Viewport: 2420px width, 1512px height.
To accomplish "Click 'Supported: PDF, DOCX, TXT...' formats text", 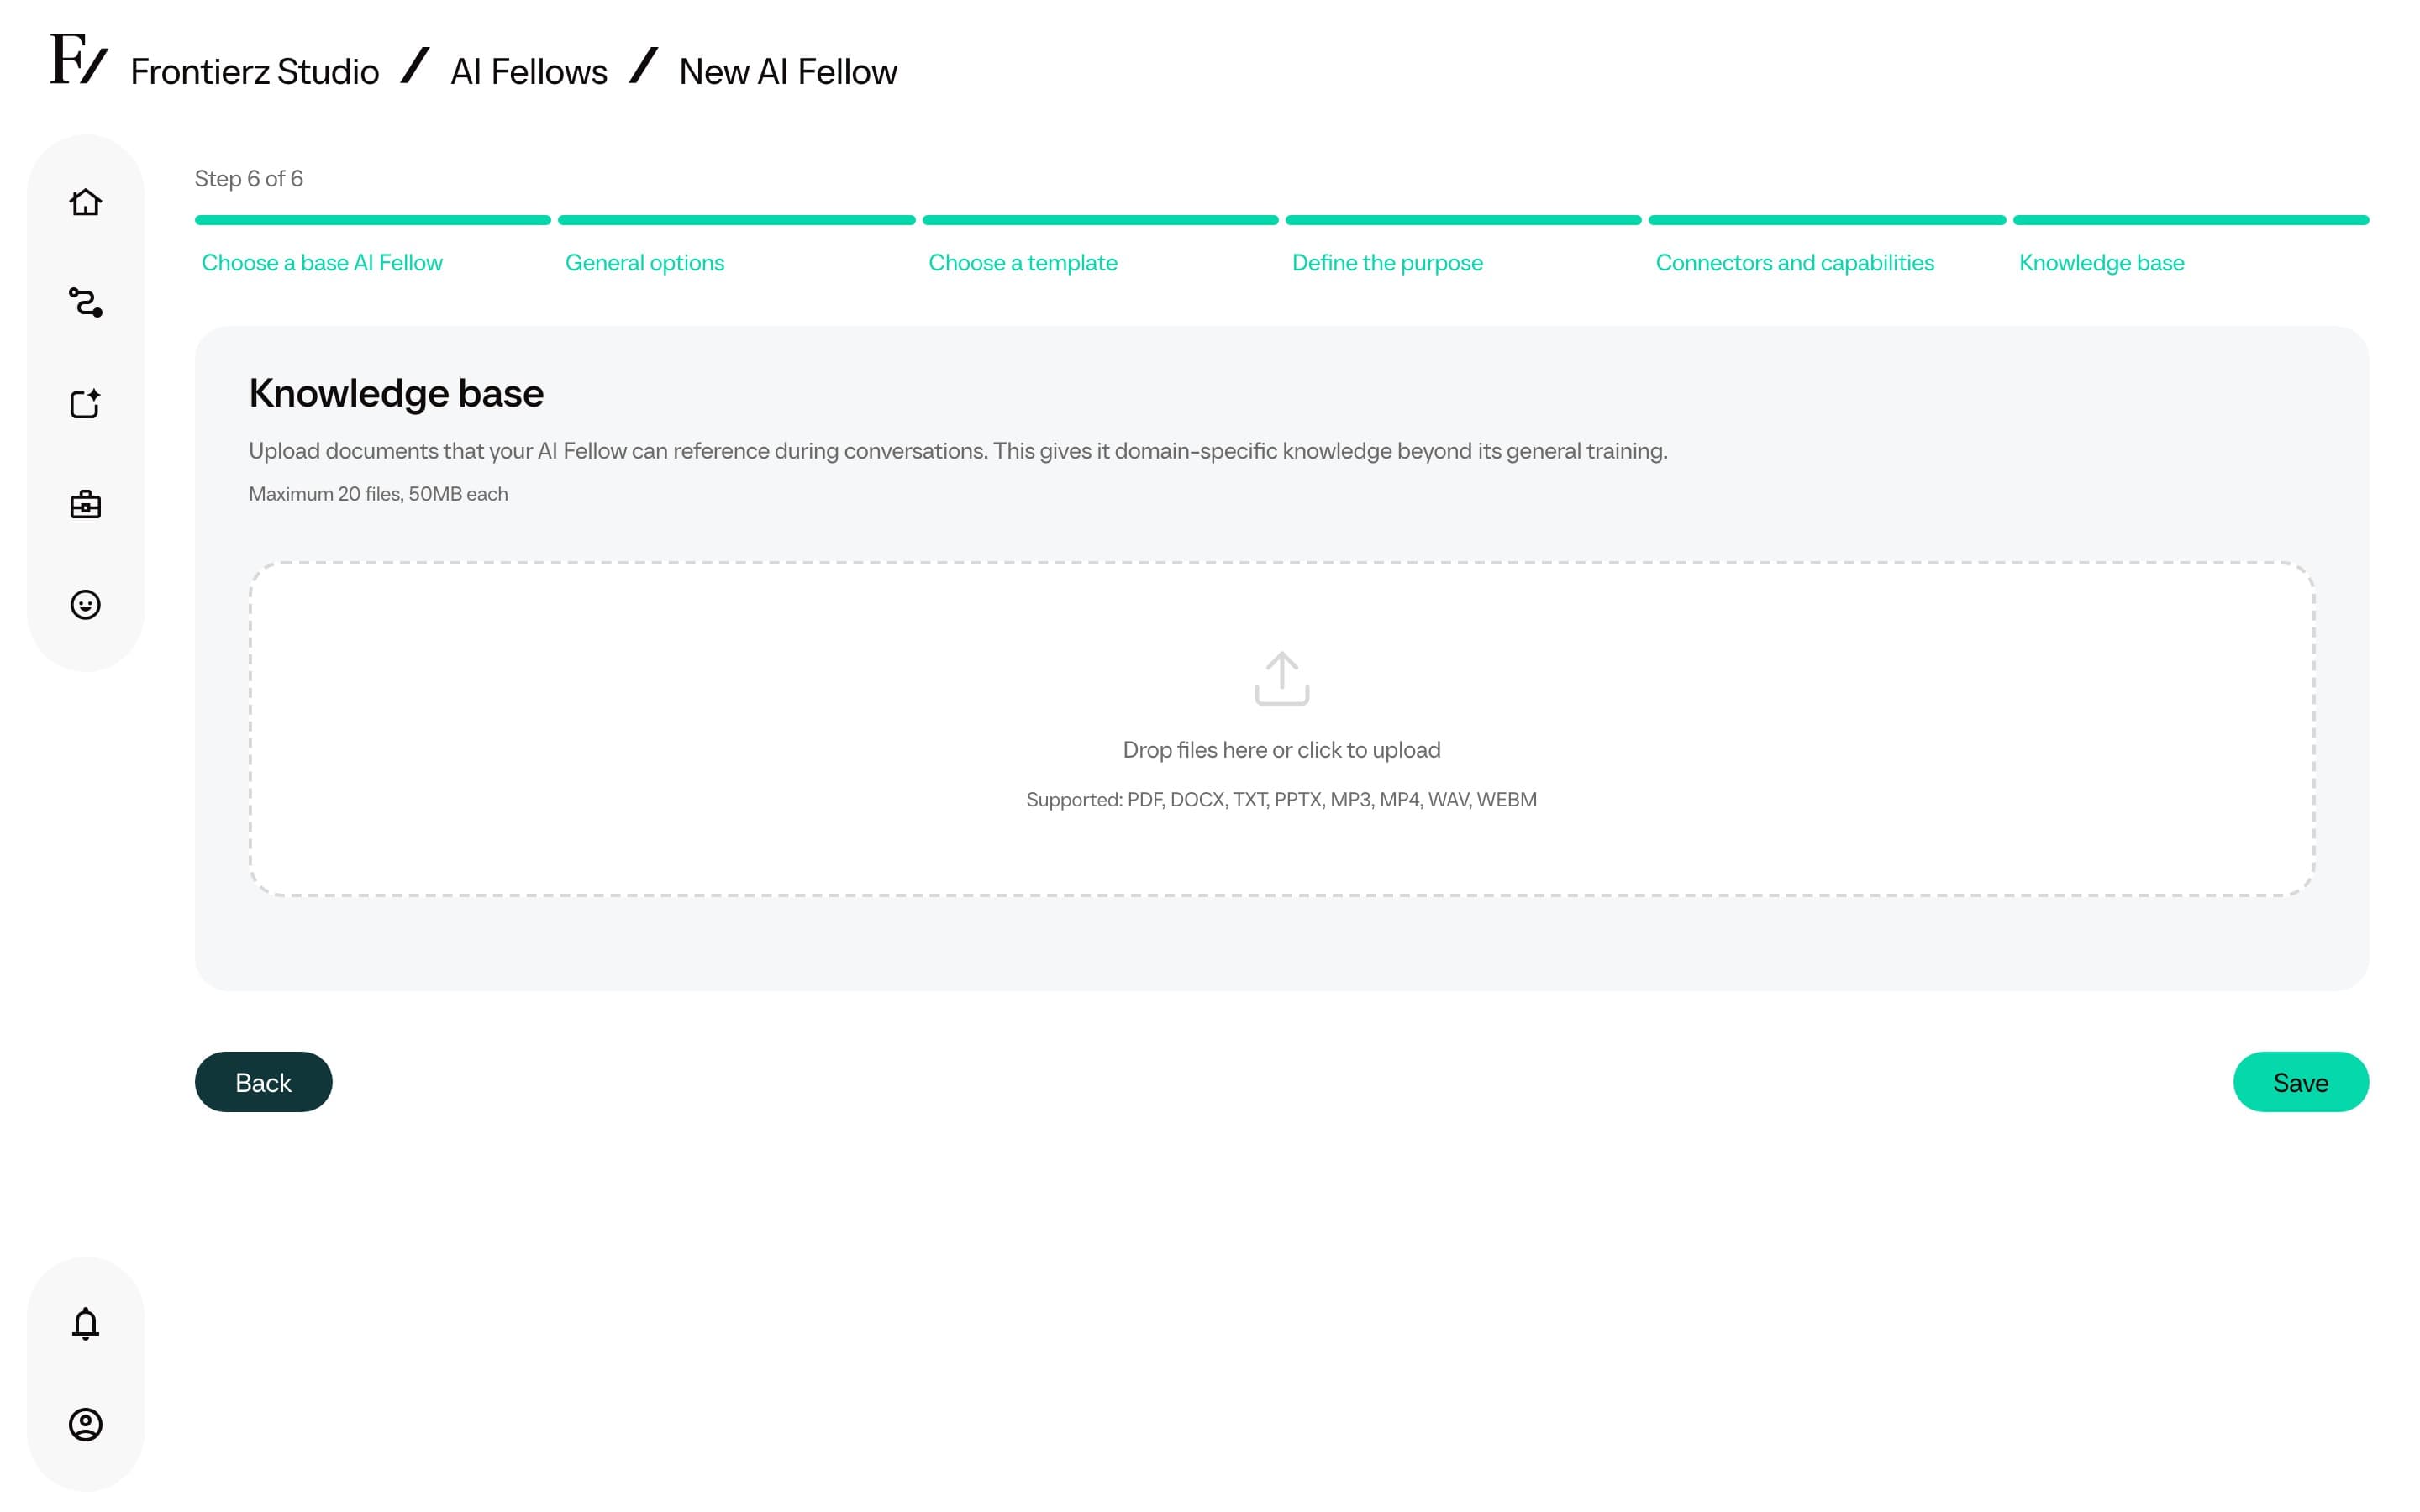I will [1281, 800].
